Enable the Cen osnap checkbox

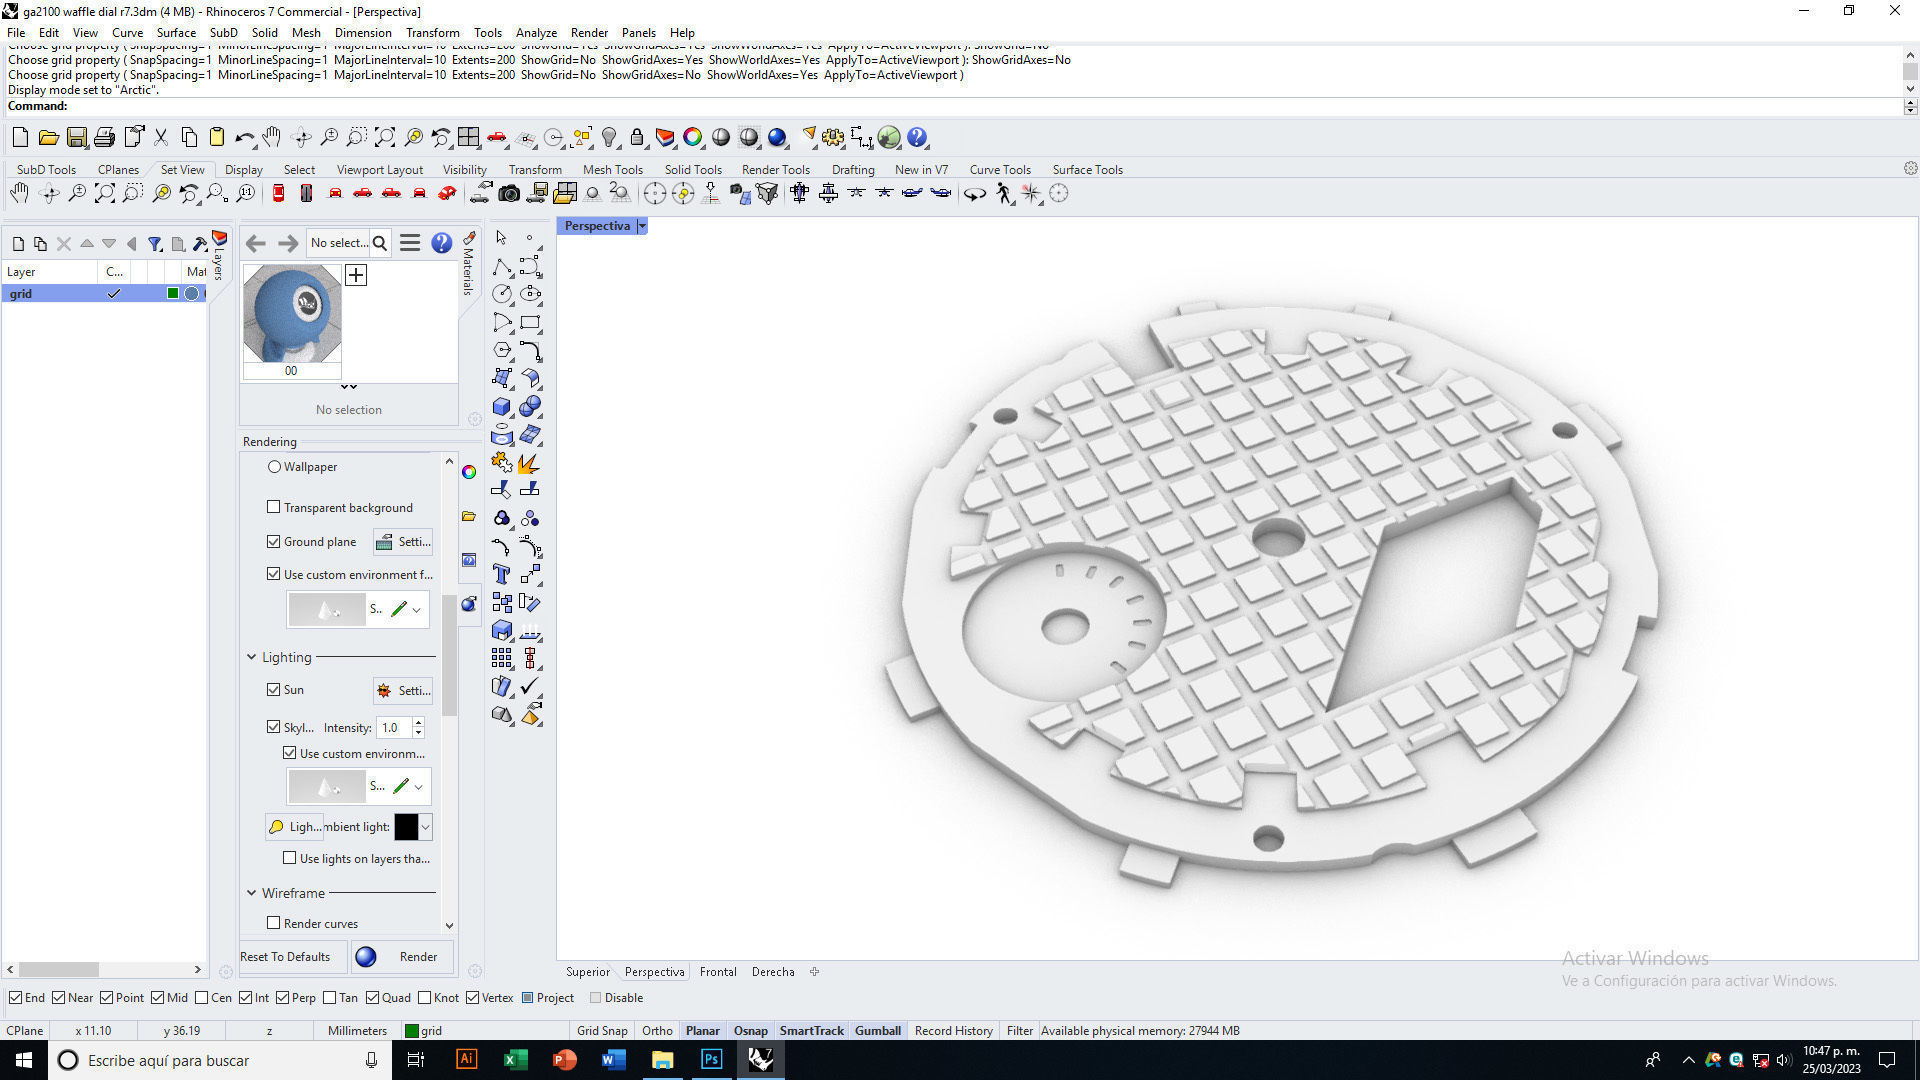coord(201,997)
